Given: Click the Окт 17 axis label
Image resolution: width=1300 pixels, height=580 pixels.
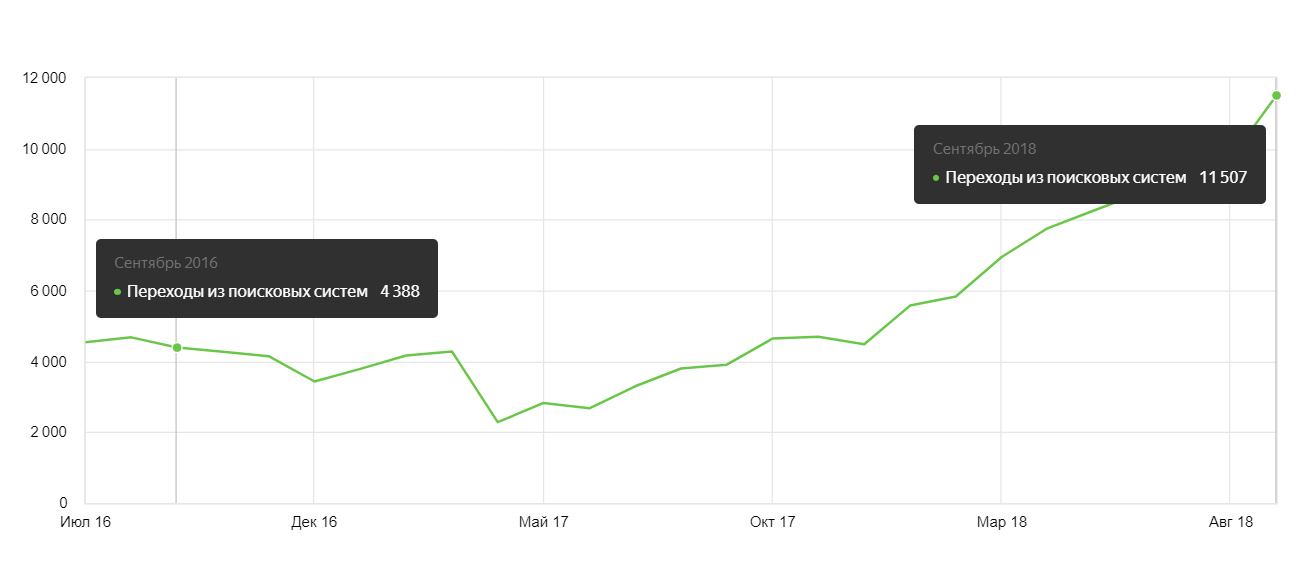Looking at the screenshot, I should [x=772, y=522].
